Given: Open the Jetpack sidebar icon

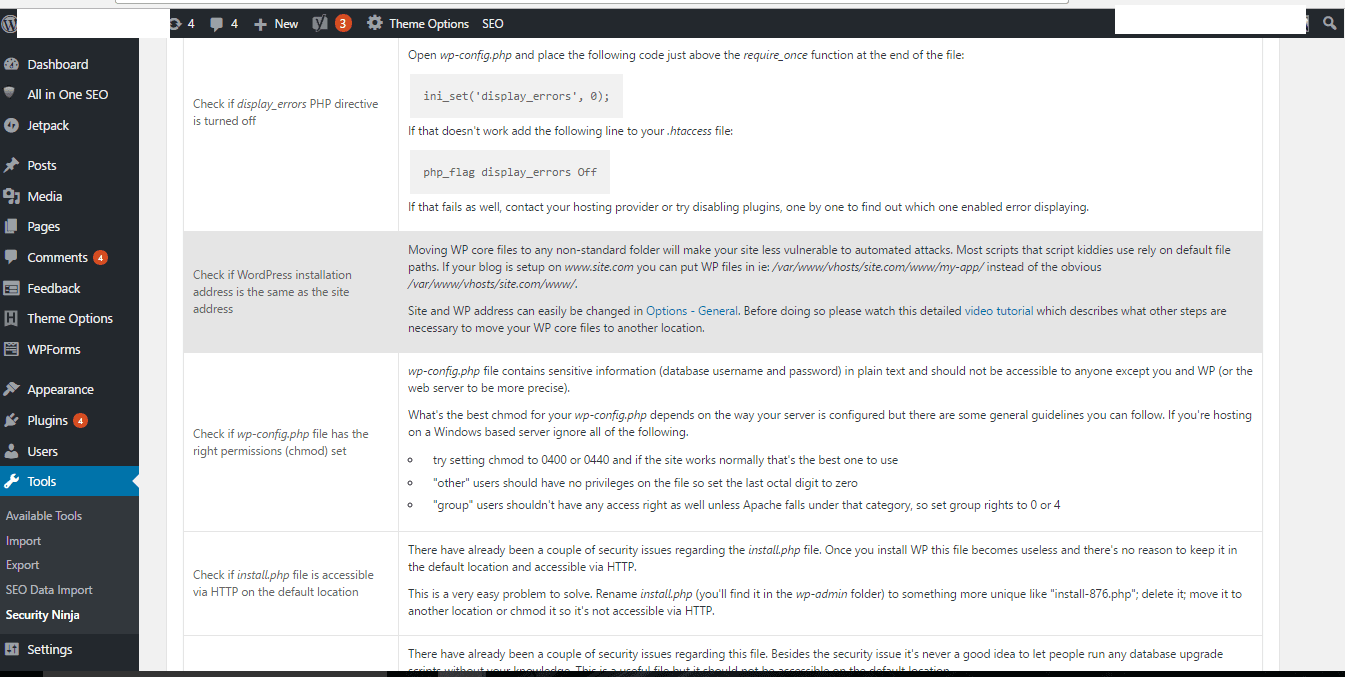Looking at the screenshot, I should 12,125.
